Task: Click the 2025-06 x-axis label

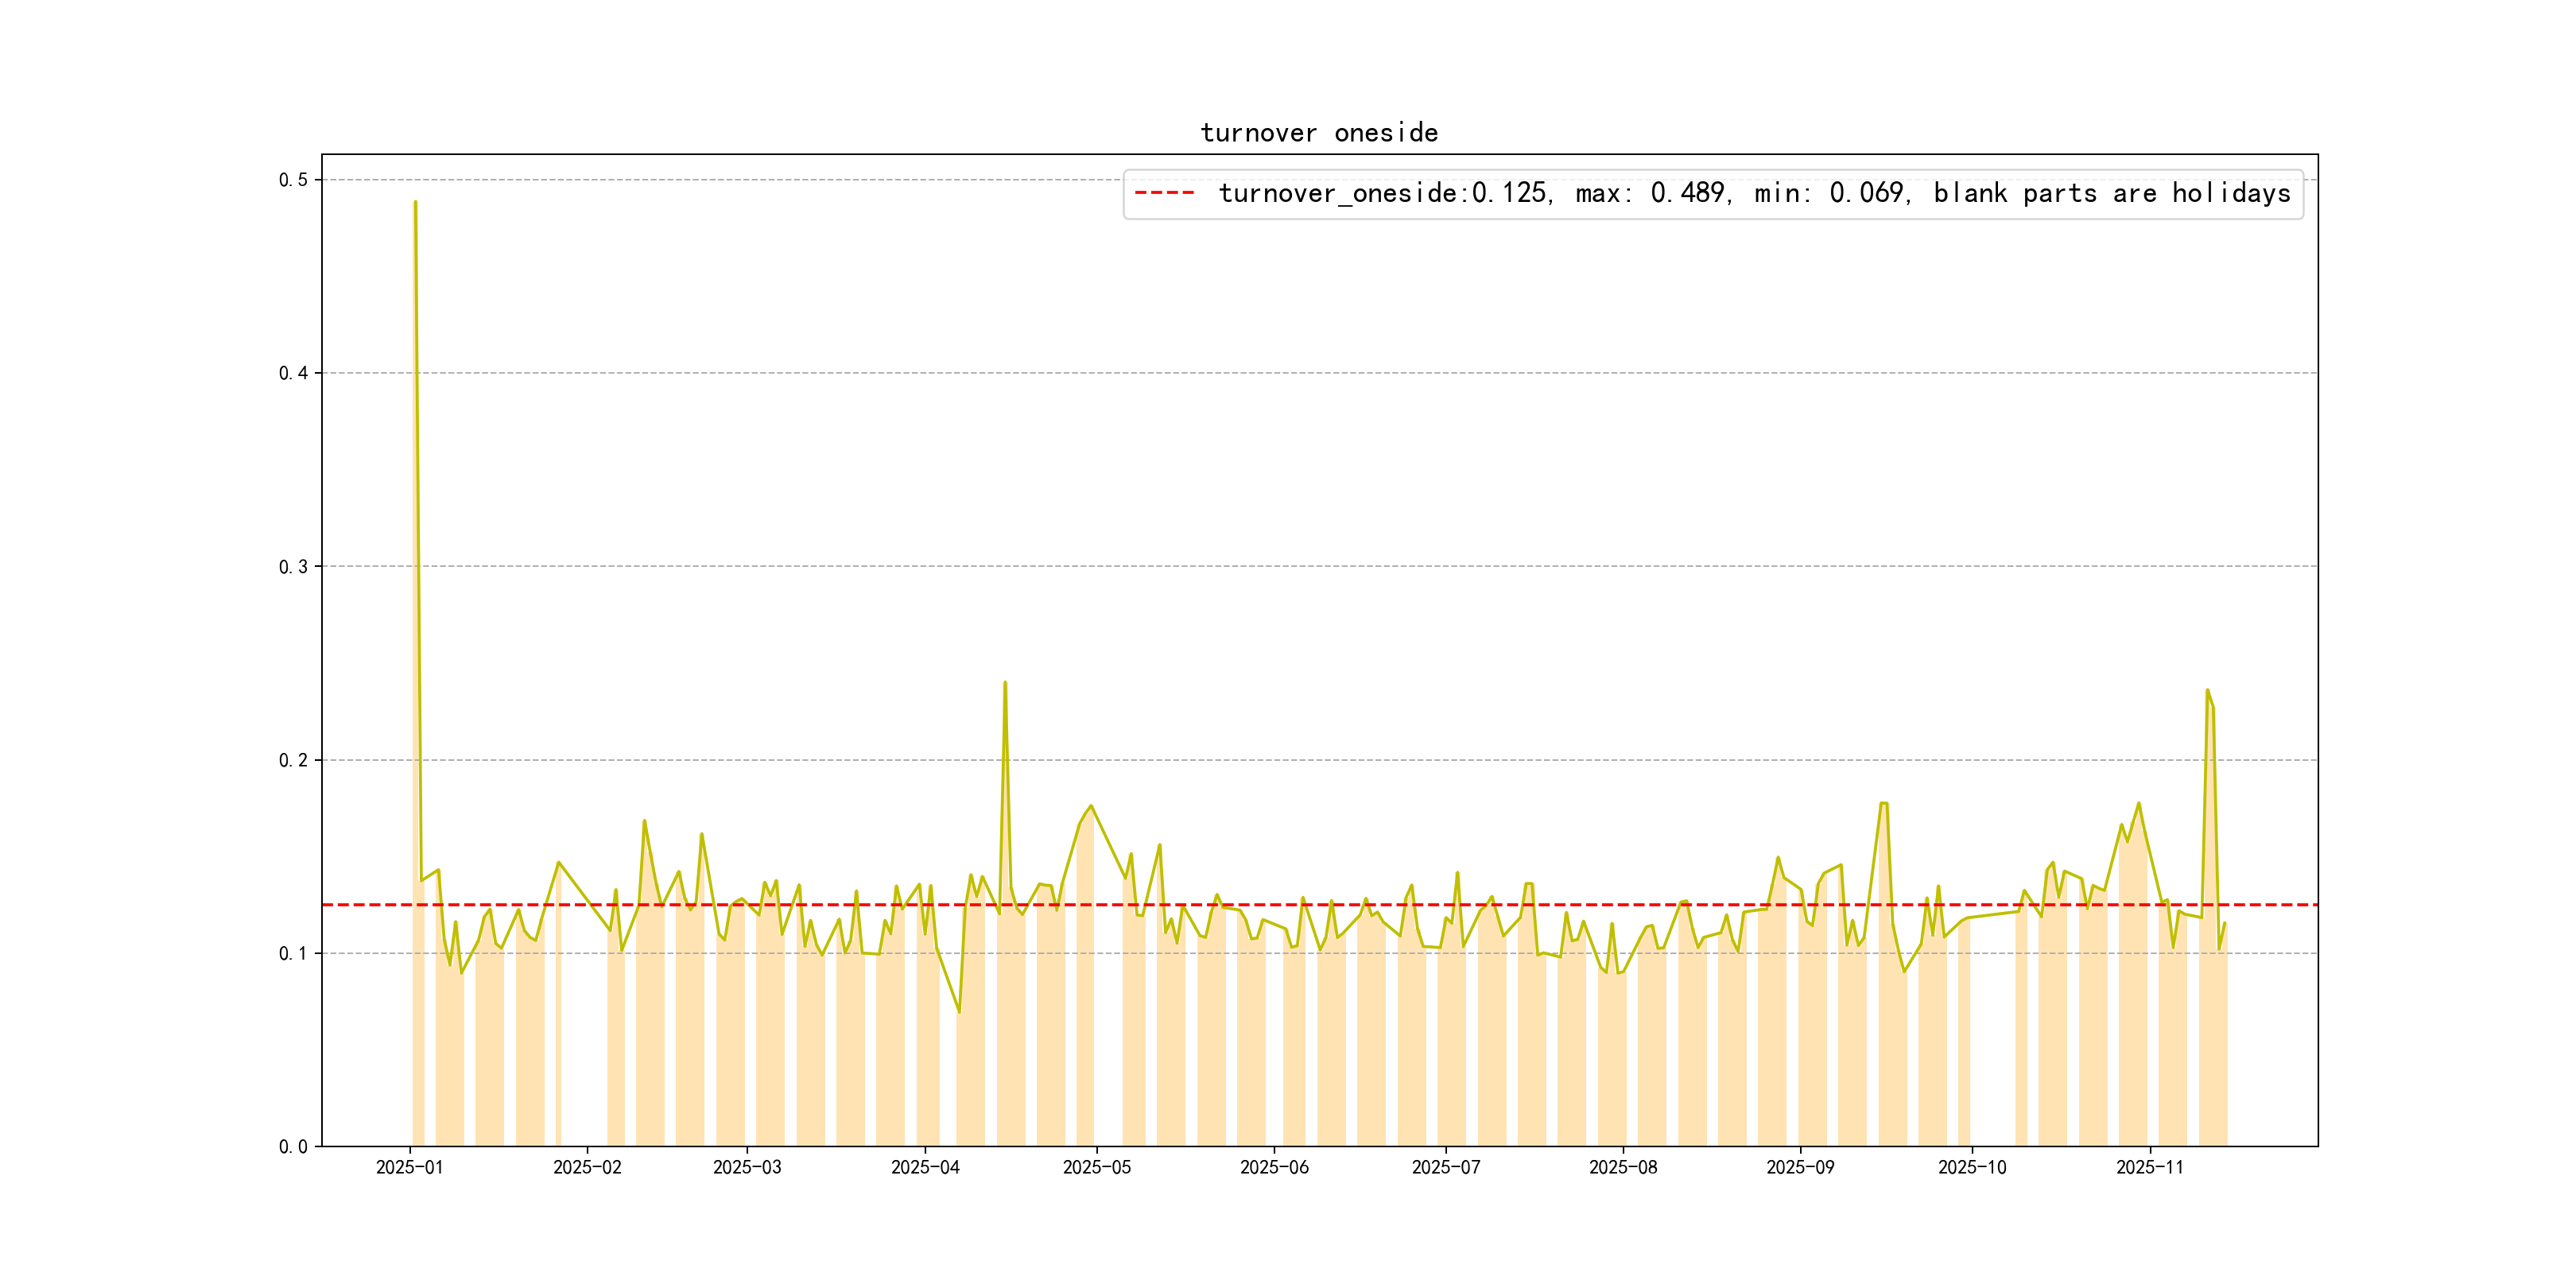Action: click(x=1274, y=1167)
